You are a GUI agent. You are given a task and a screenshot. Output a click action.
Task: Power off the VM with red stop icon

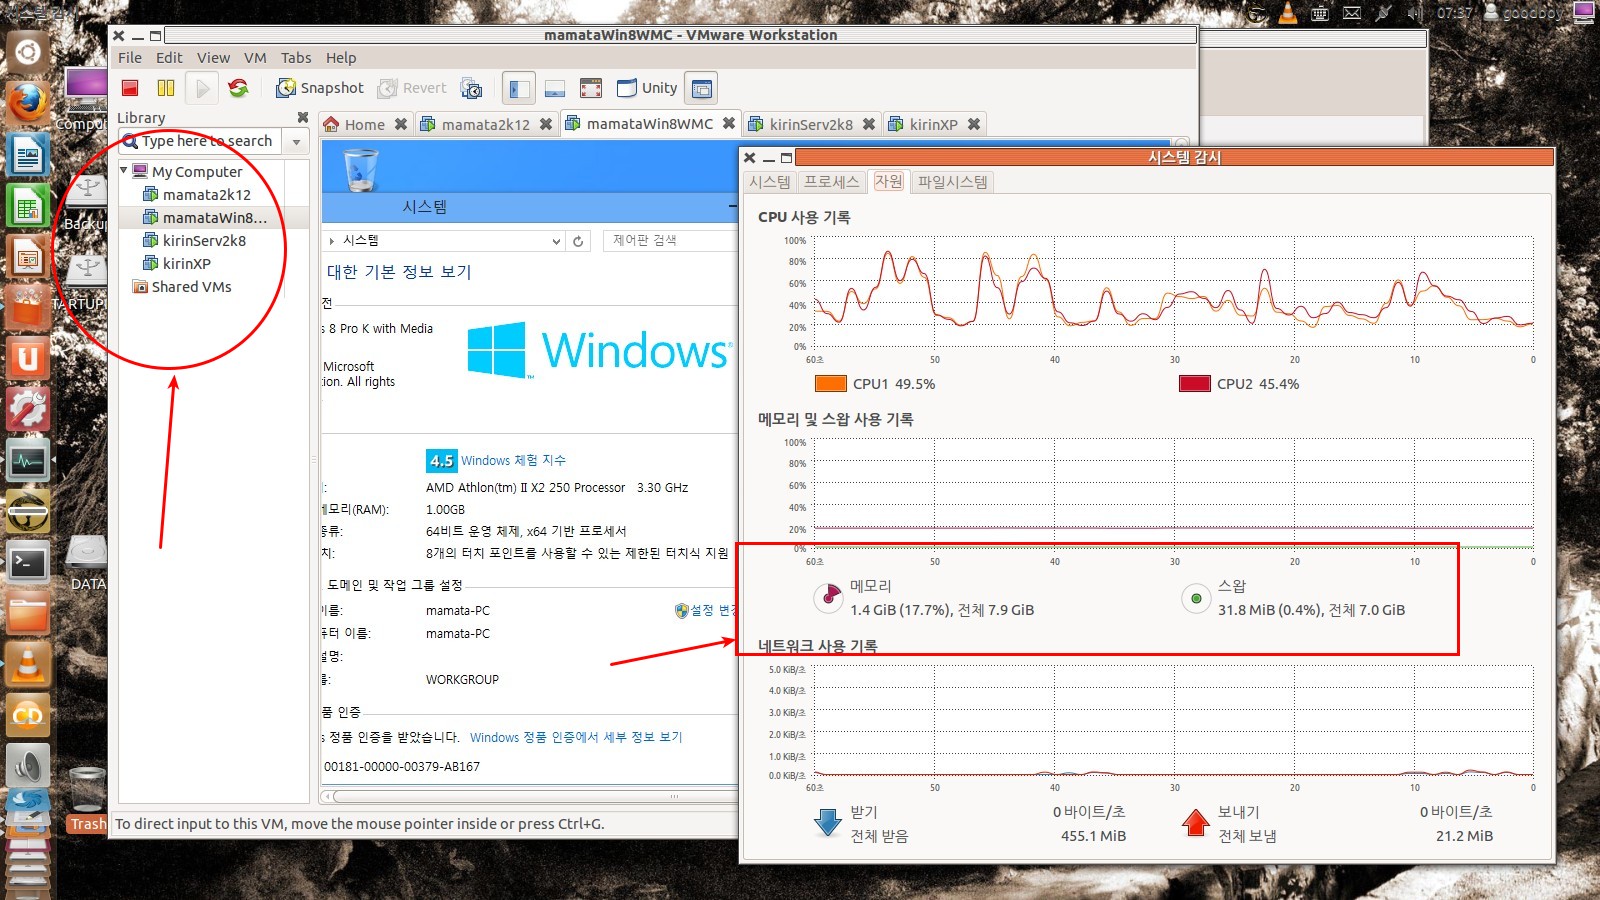tap(130, 88)
